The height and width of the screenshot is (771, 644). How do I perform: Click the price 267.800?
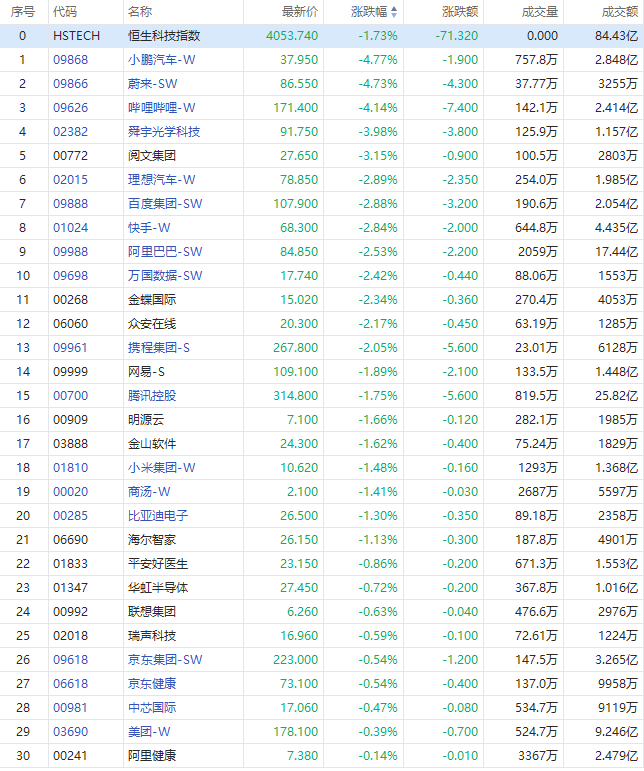pyautogui.click(x=295, y=348)
